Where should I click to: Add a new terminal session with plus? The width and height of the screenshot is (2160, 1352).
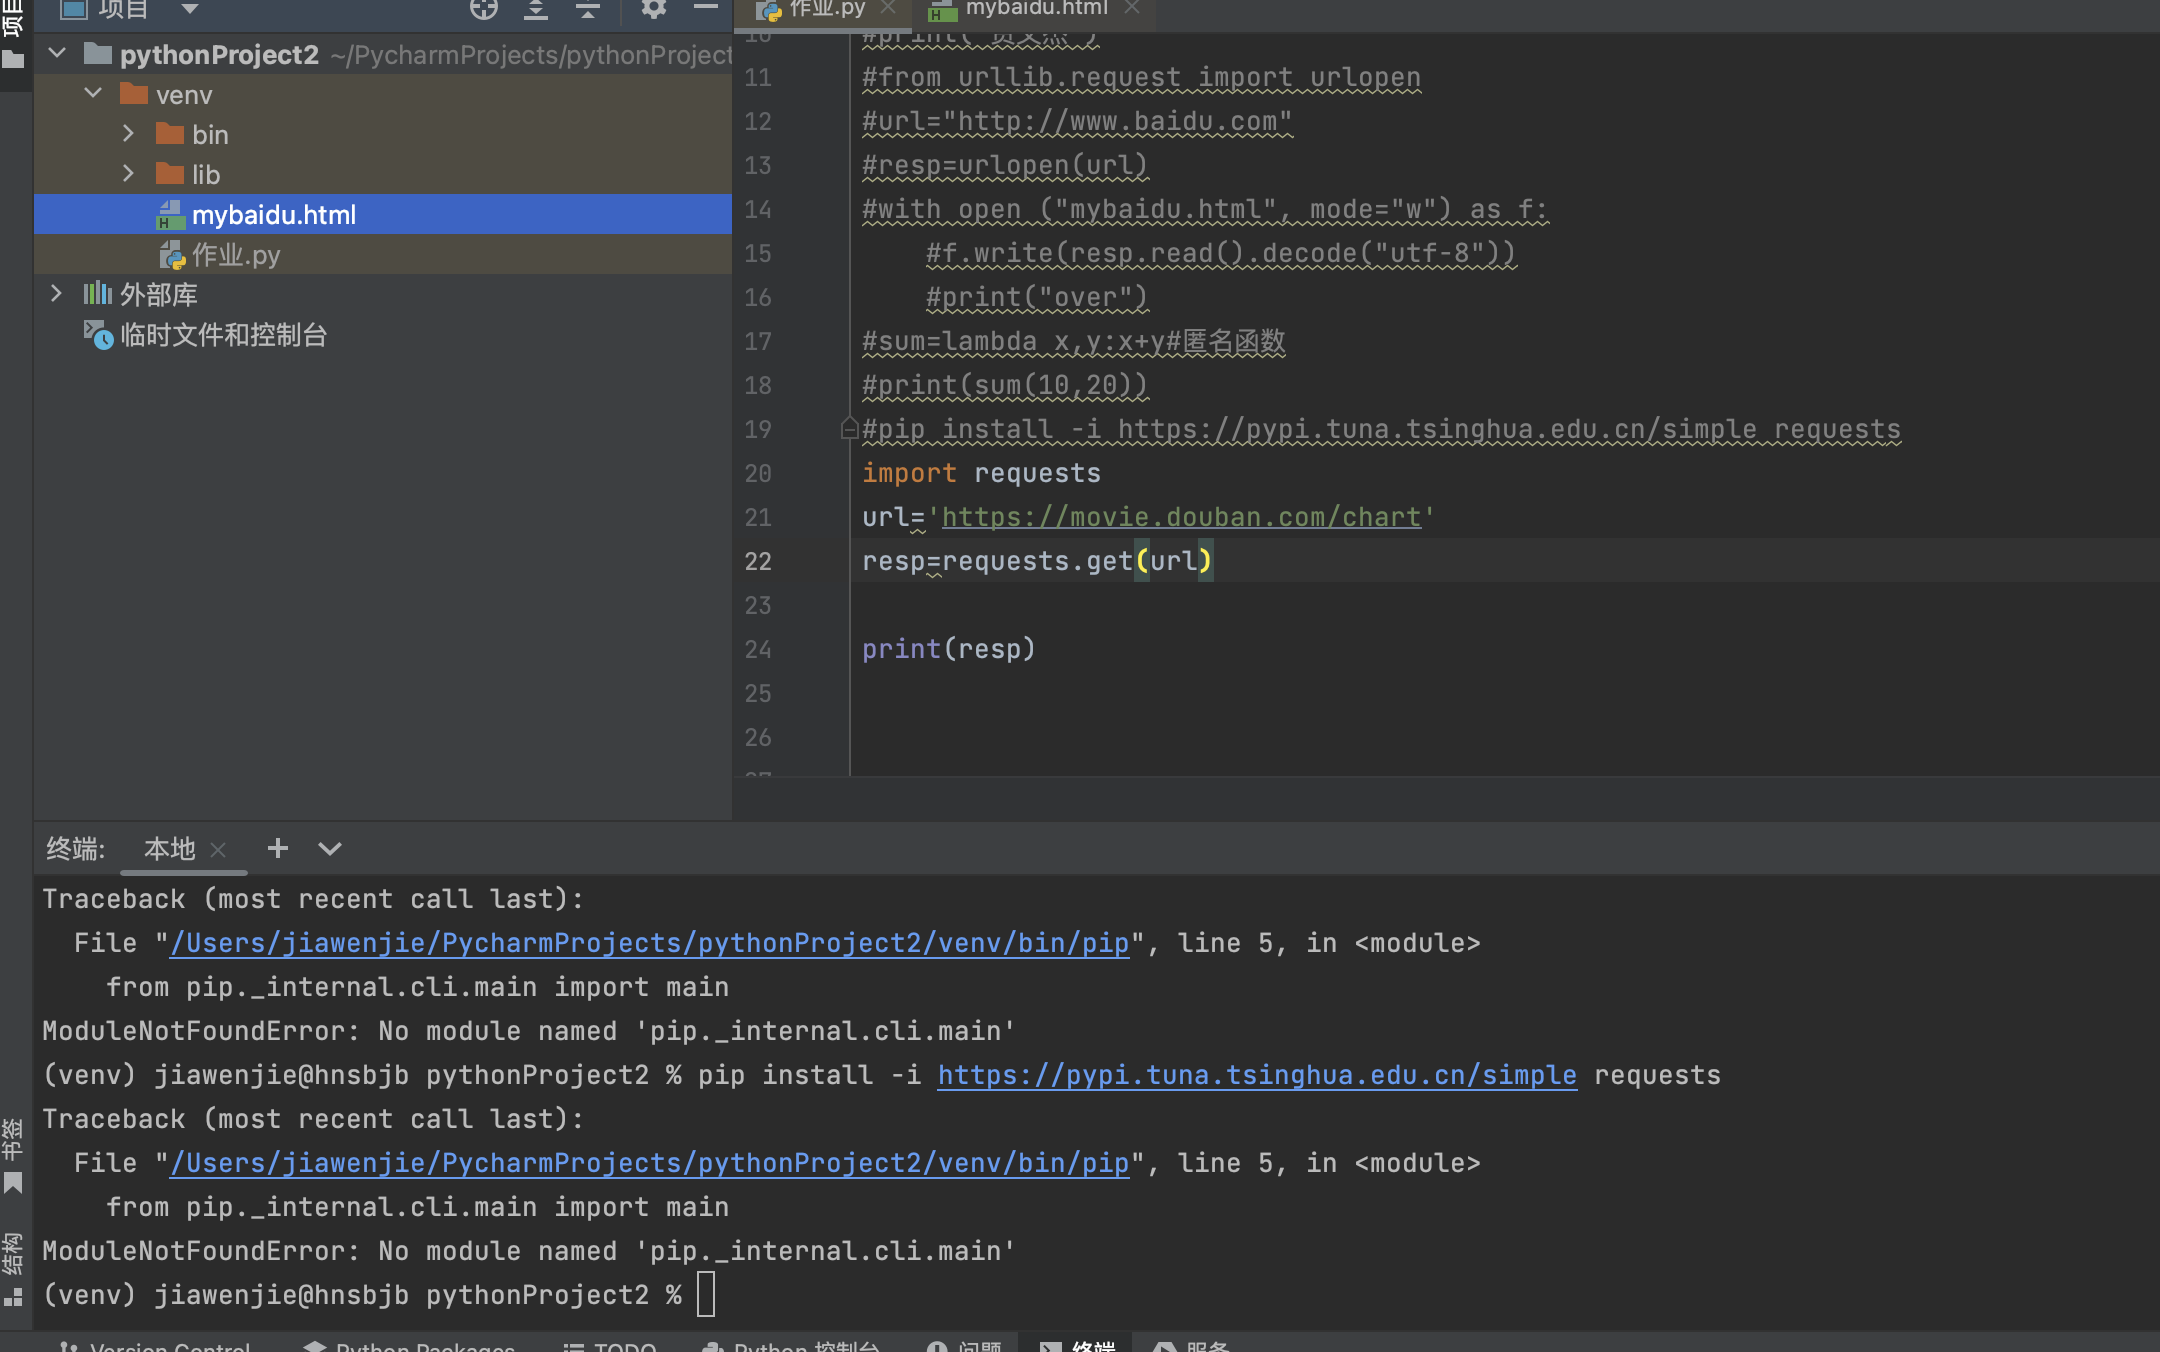click(x=278, y=849)
